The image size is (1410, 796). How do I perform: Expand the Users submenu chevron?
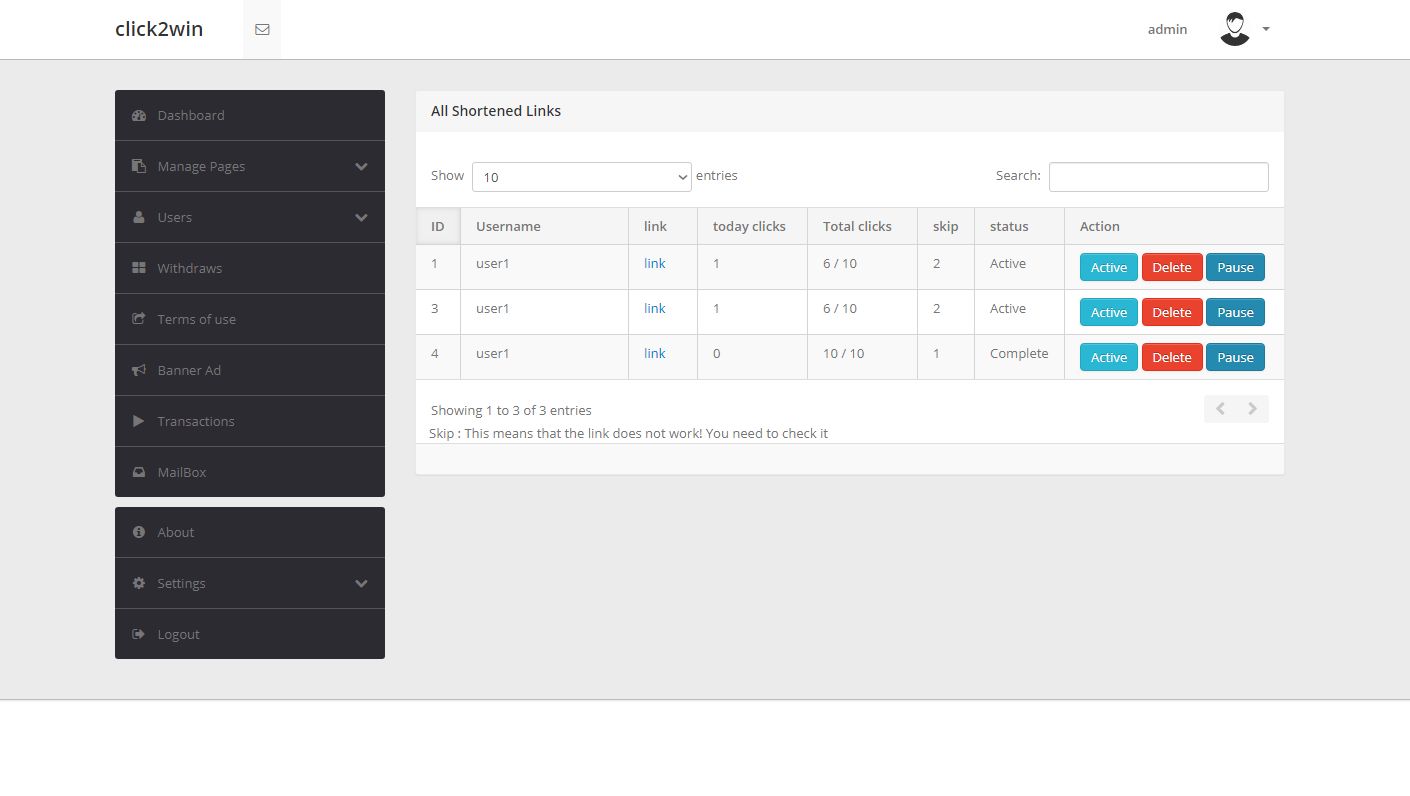click(361, 217)
